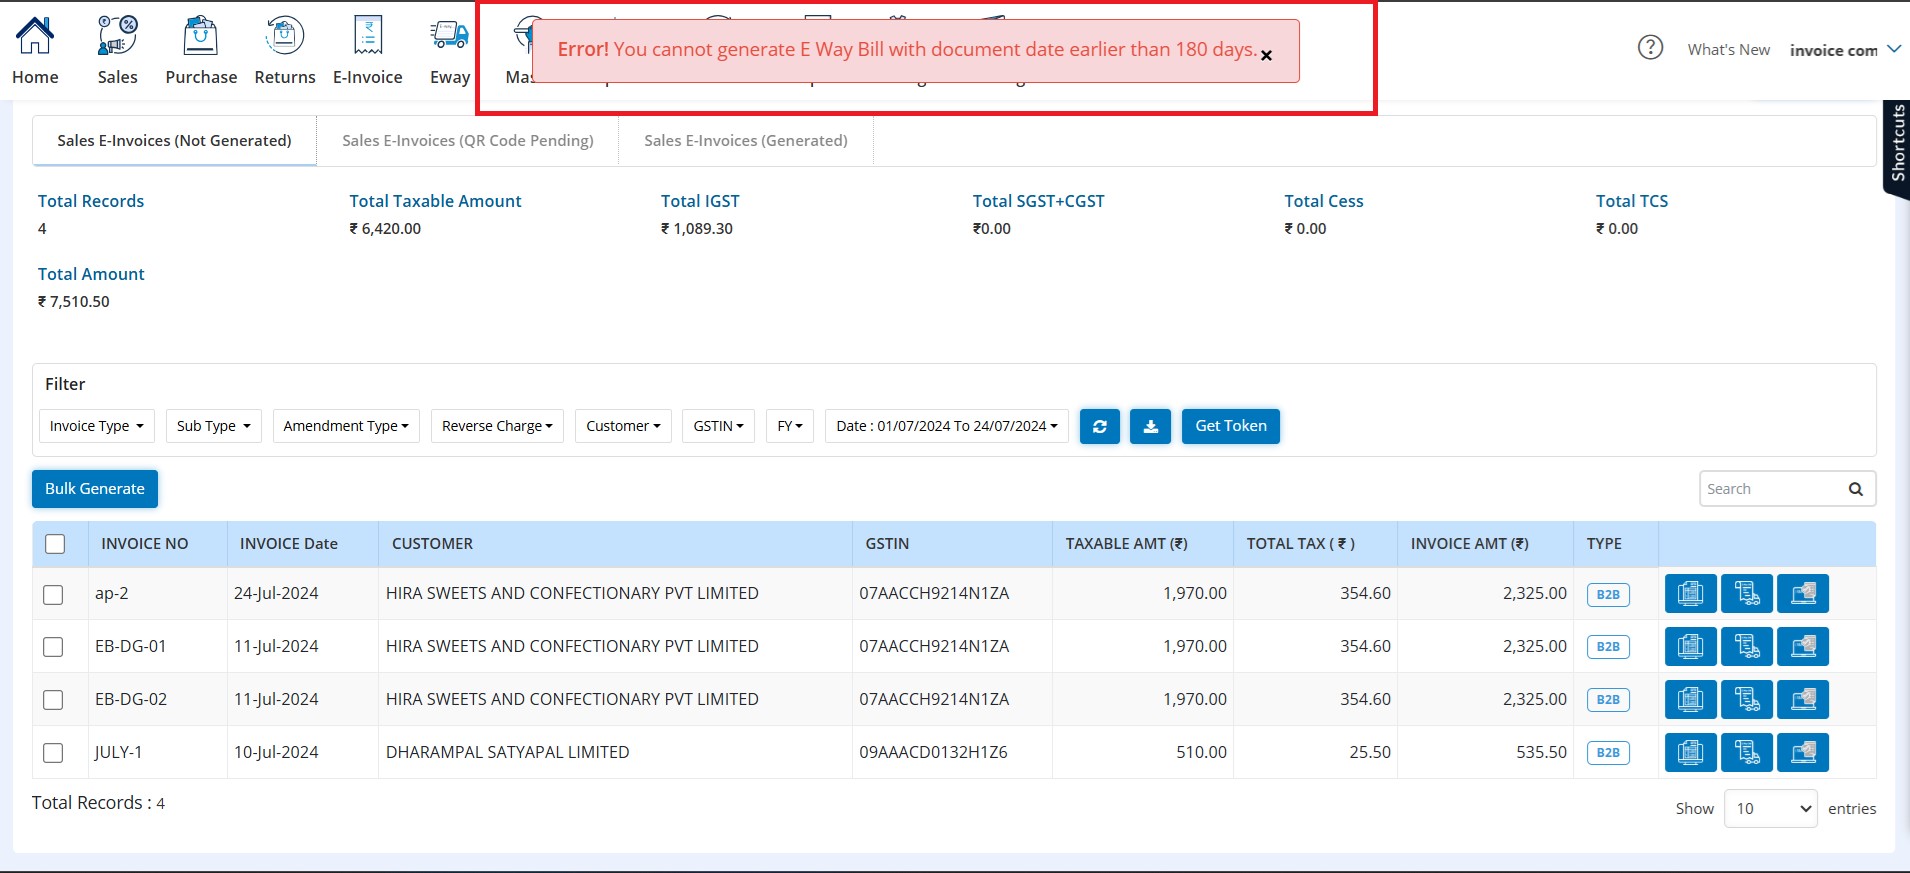Switch to Sales E-Invoices (QR Code Pending) tab
Image resolution: width=1910 pixels, height=873 pixels.
[x=467, y=140]
